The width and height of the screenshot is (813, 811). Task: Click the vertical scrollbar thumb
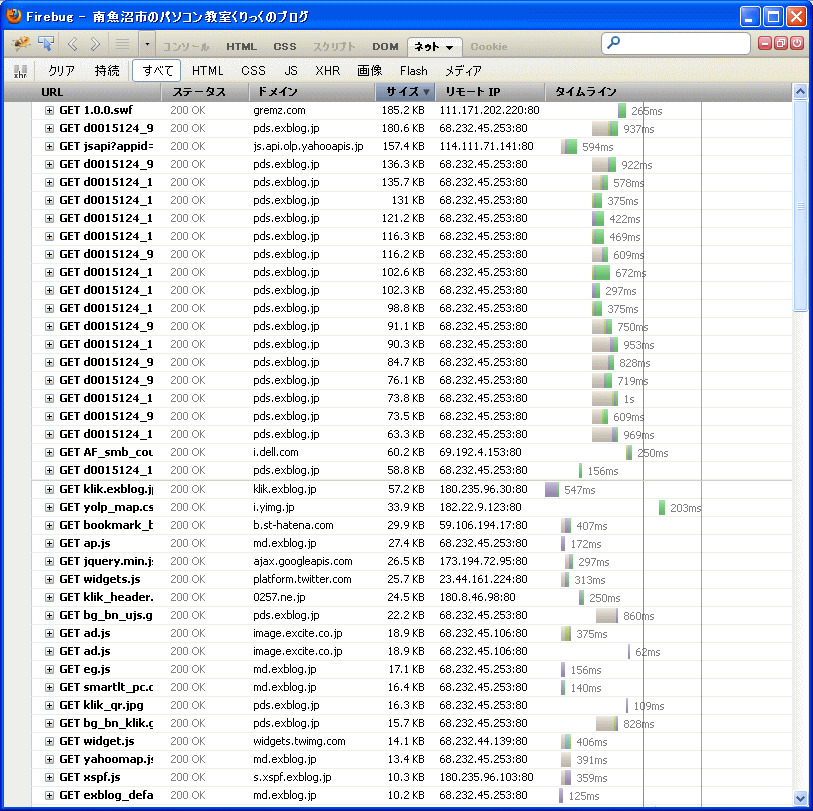800,206
